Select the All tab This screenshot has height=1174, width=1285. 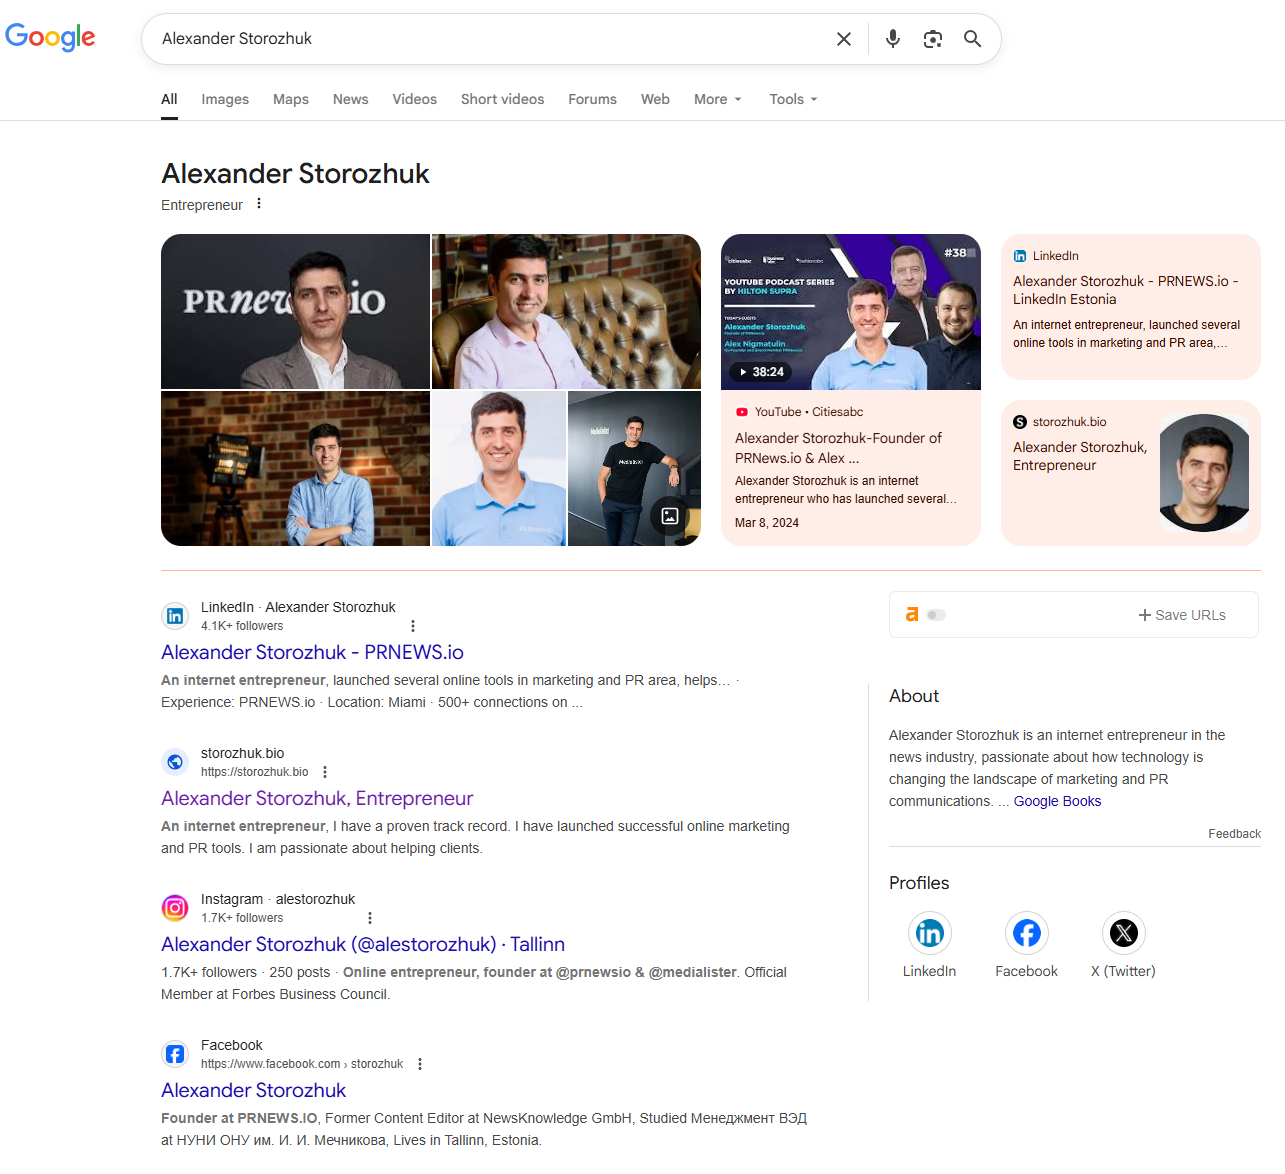(169, 99)
